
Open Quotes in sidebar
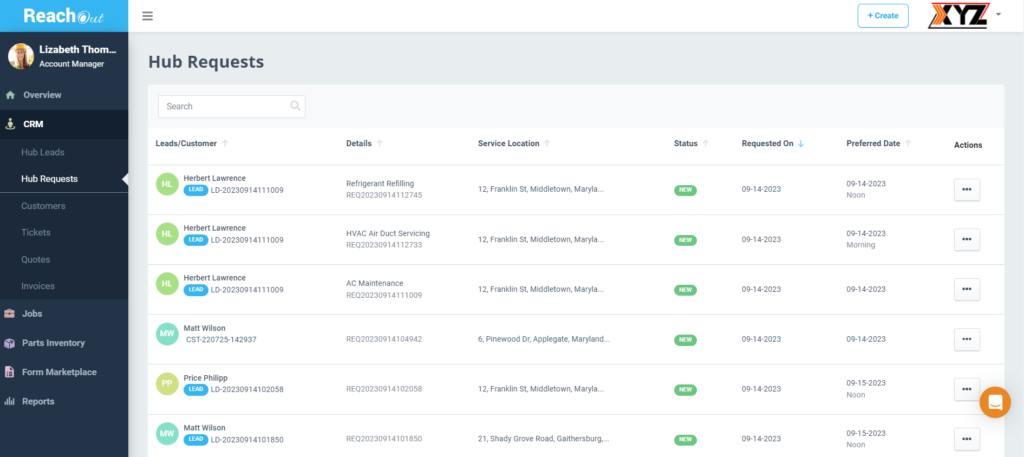click(35, 259)
